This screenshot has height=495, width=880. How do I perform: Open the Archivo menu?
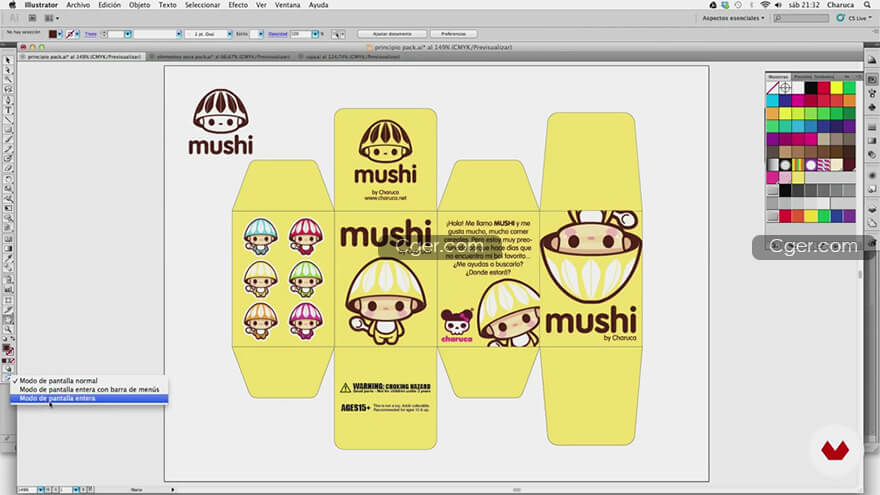click(x=78, y=4)
